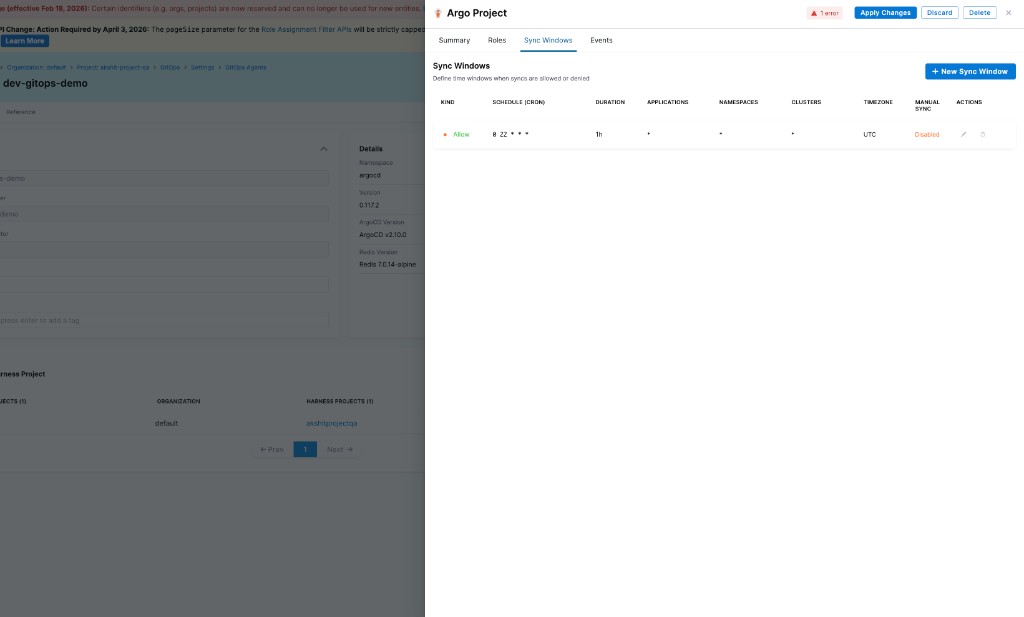Viewport: 1024px width, 617px height.
Task: Click the 1h duration value
Action: [599, 134]
